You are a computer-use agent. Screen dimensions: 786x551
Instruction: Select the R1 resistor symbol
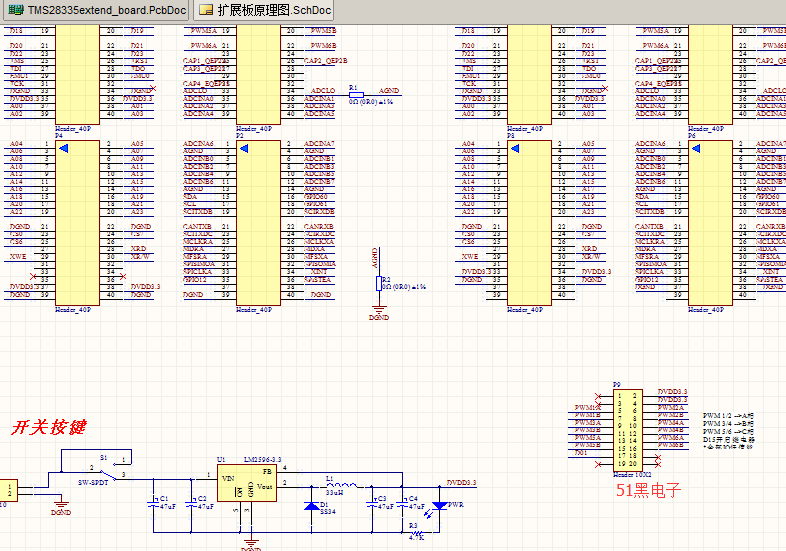click(356, 95)
